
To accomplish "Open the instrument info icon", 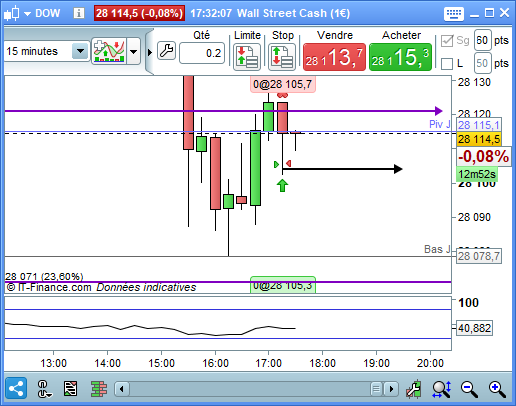I will [79, 13].
